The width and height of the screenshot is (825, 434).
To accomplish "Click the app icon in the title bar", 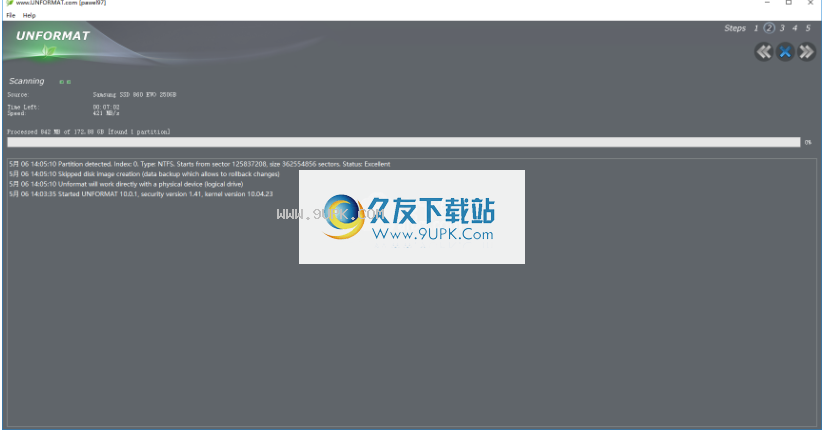I will click(x=9, y=3).
